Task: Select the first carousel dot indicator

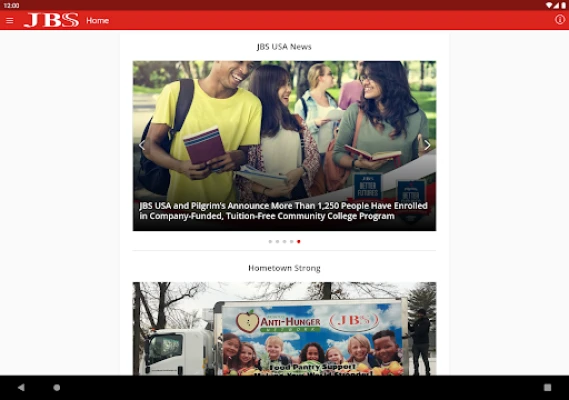Action: pos(270,241)
